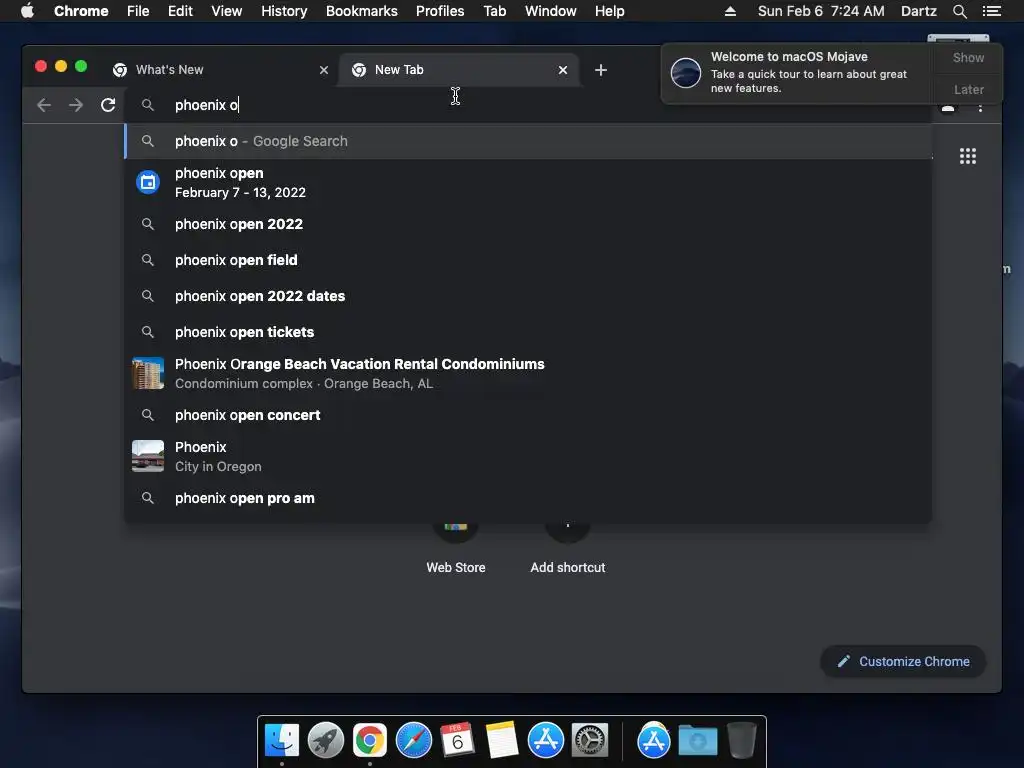Open the Downloads folder in the dock

pyautogui.click(x=697, y=741)
